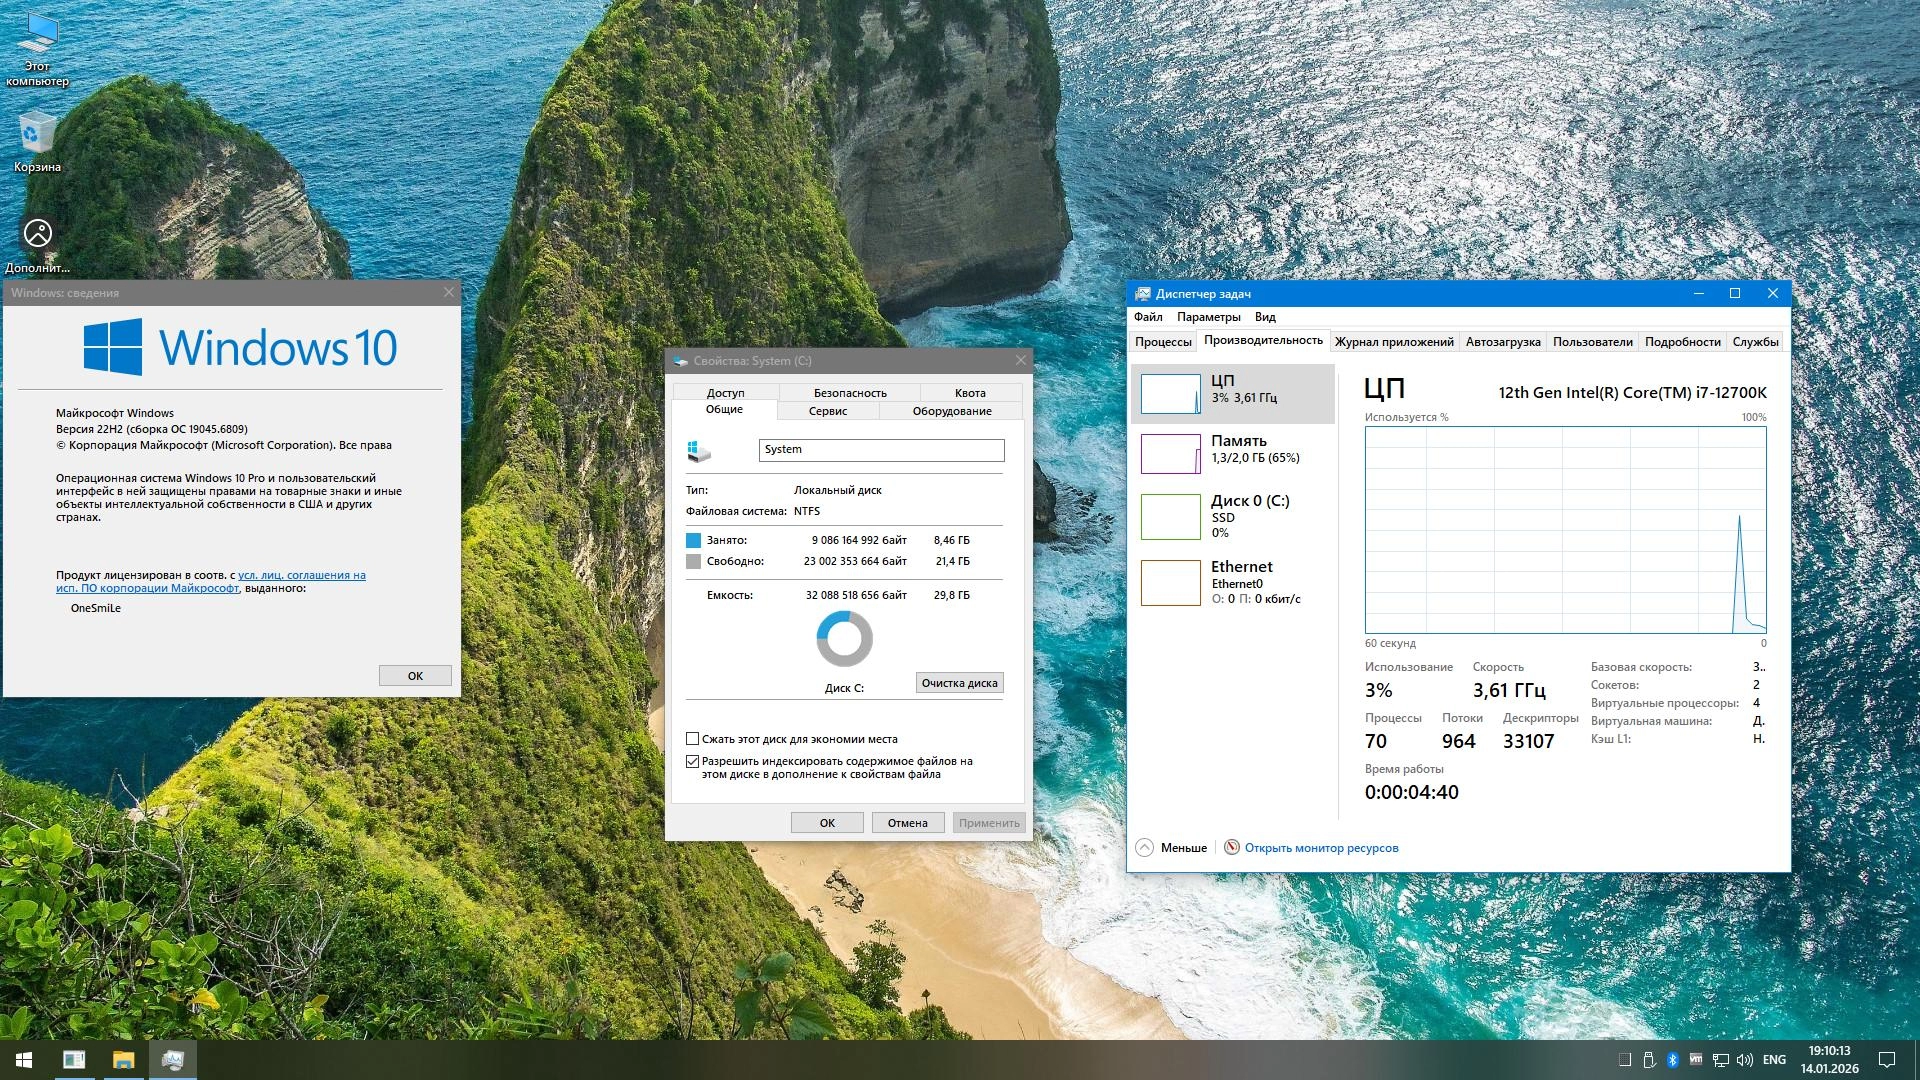Open the resource monitor link
1920x1080 pixels.
point(1320,848)
